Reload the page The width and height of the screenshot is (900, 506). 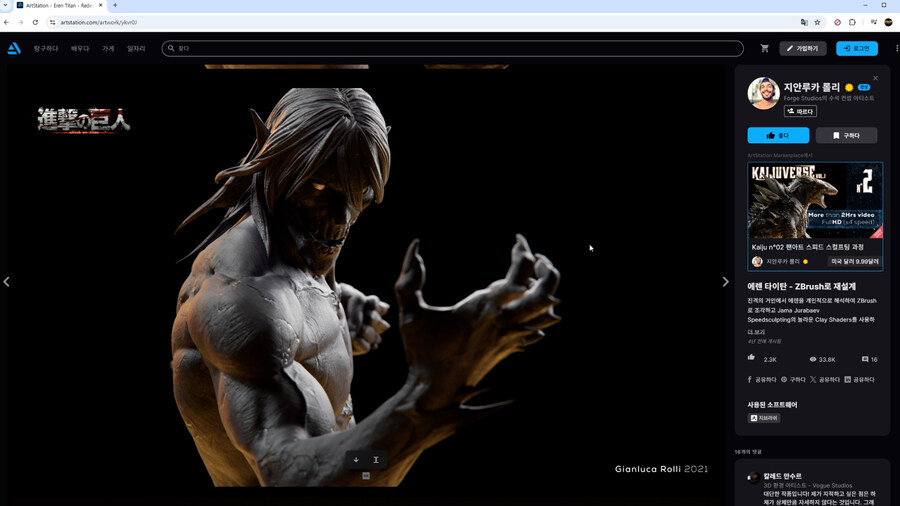coord(36,22)
